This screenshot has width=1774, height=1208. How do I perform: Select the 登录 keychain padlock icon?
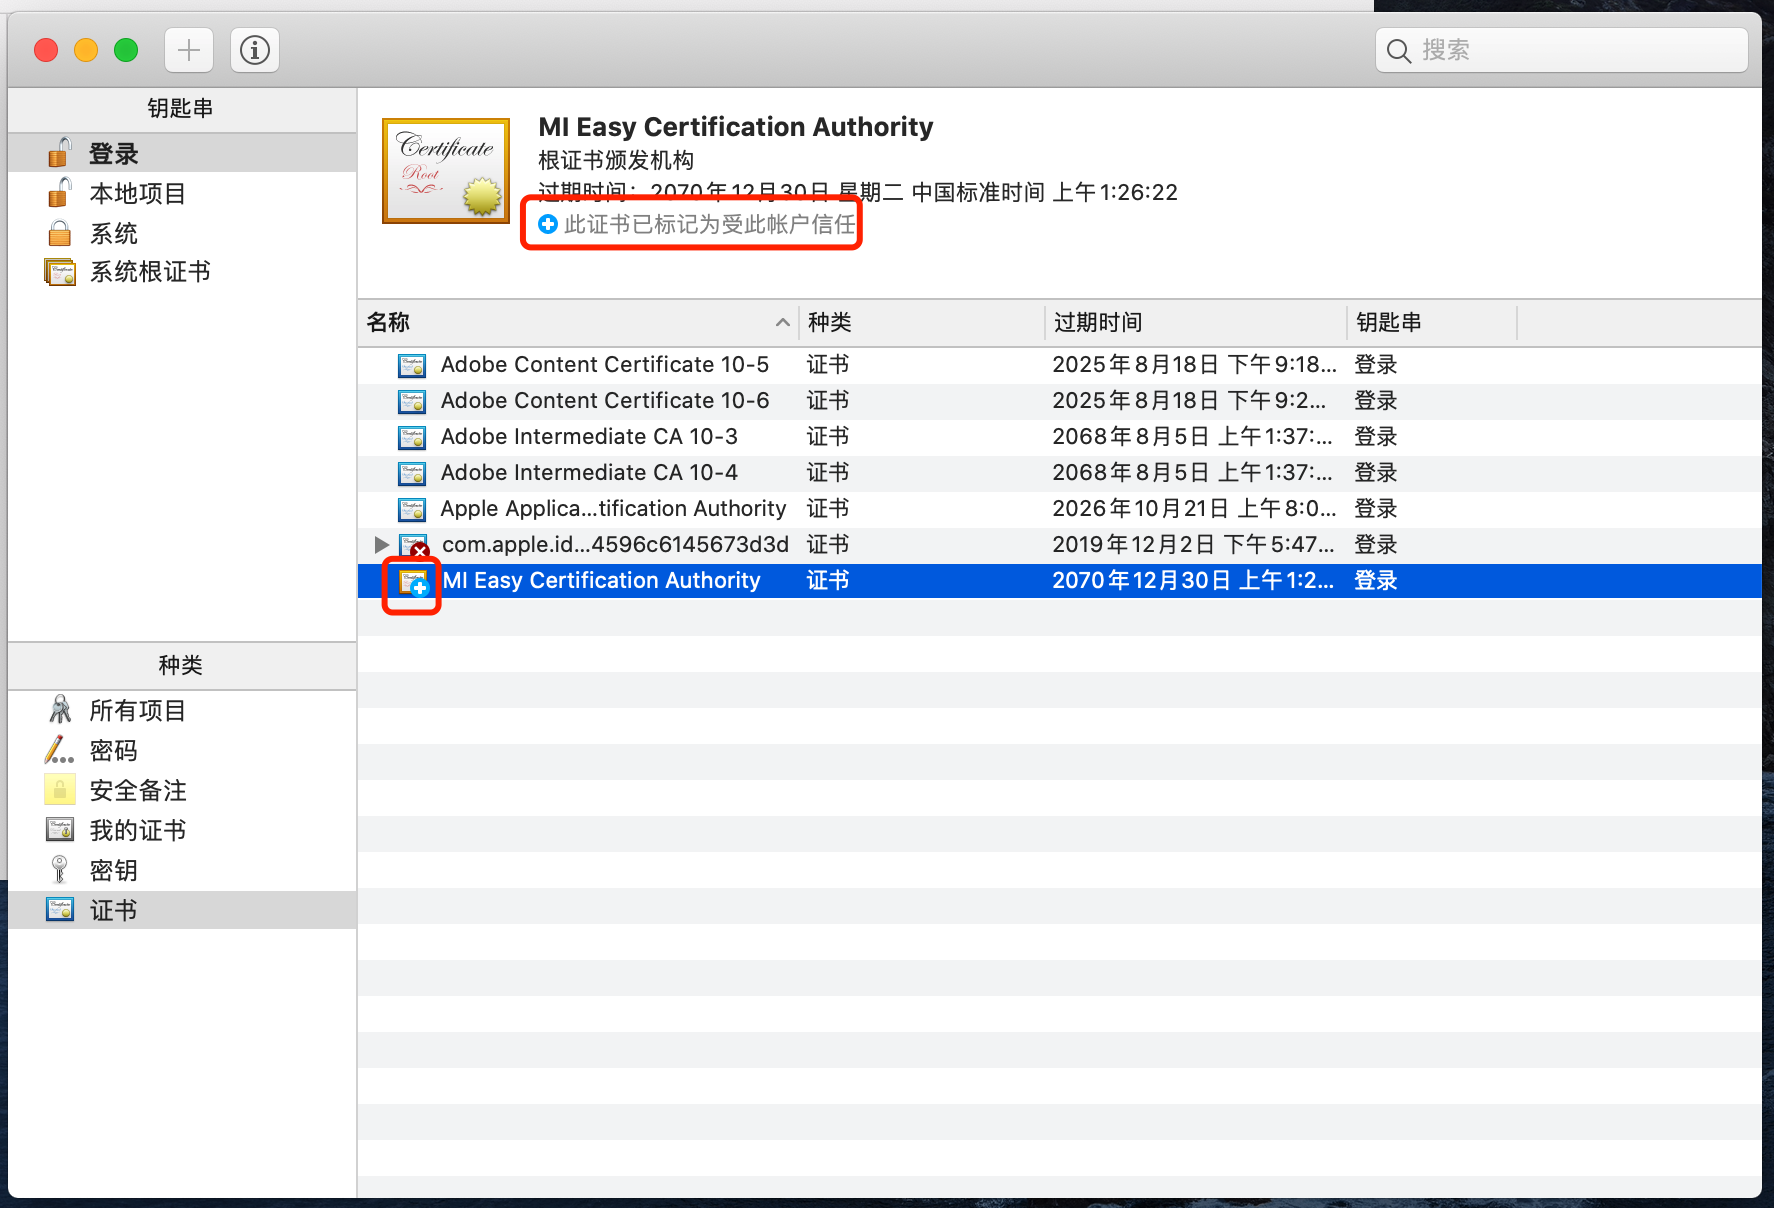point(60,153)
